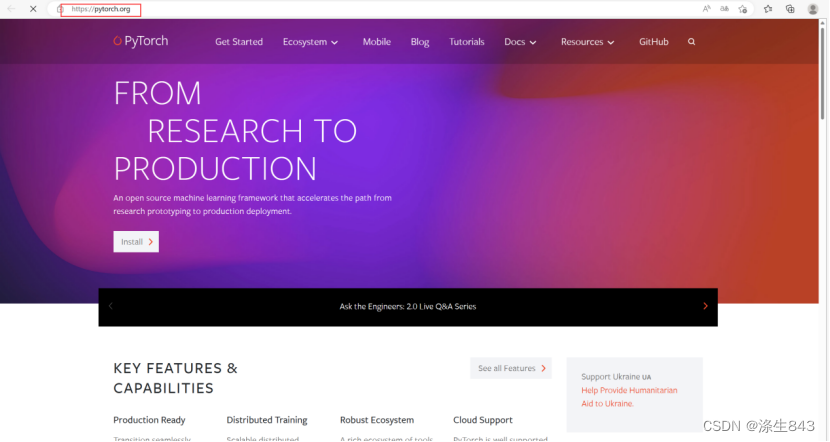Click the Distributed Training feature heading
This screenshot has height=442, width=830.
tap(267, 420)
